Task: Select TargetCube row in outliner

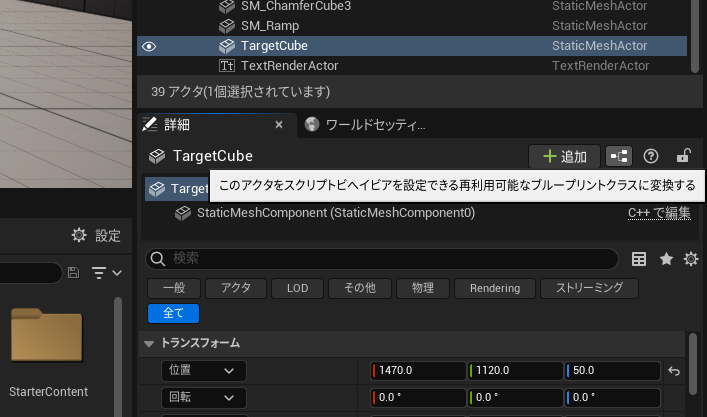Action: pos(412,46)
